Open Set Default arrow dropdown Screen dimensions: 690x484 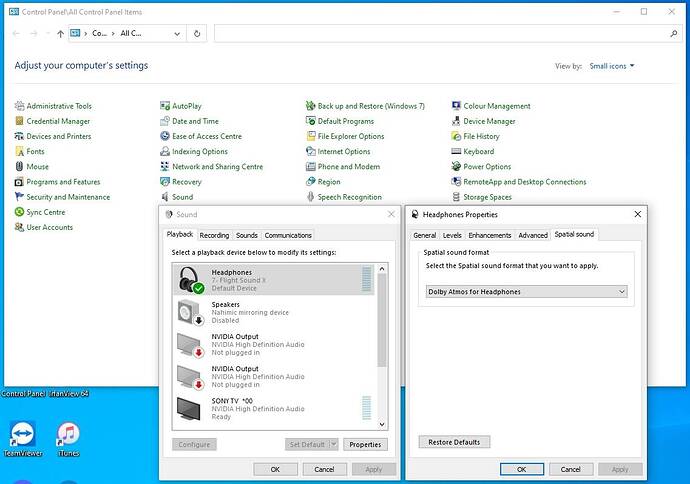point(334,444)
